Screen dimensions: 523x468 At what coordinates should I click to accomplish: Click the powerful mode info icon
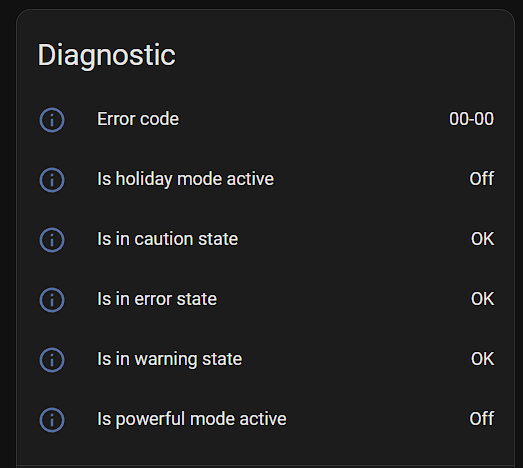coord(52,420)
